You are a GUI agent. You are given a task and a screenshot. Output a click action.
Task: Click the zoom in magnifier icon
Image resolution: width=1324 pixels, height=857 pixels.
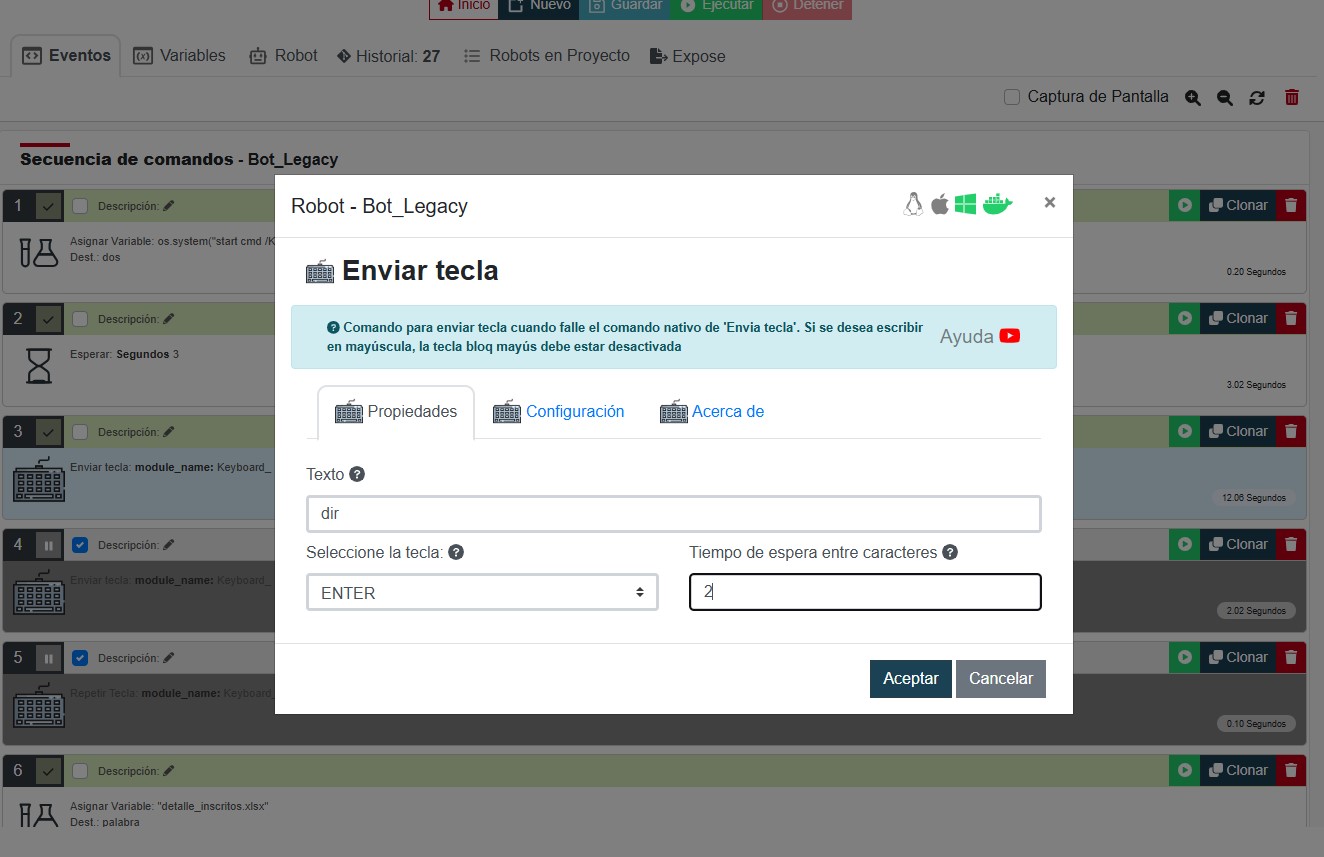[1192, 98]
